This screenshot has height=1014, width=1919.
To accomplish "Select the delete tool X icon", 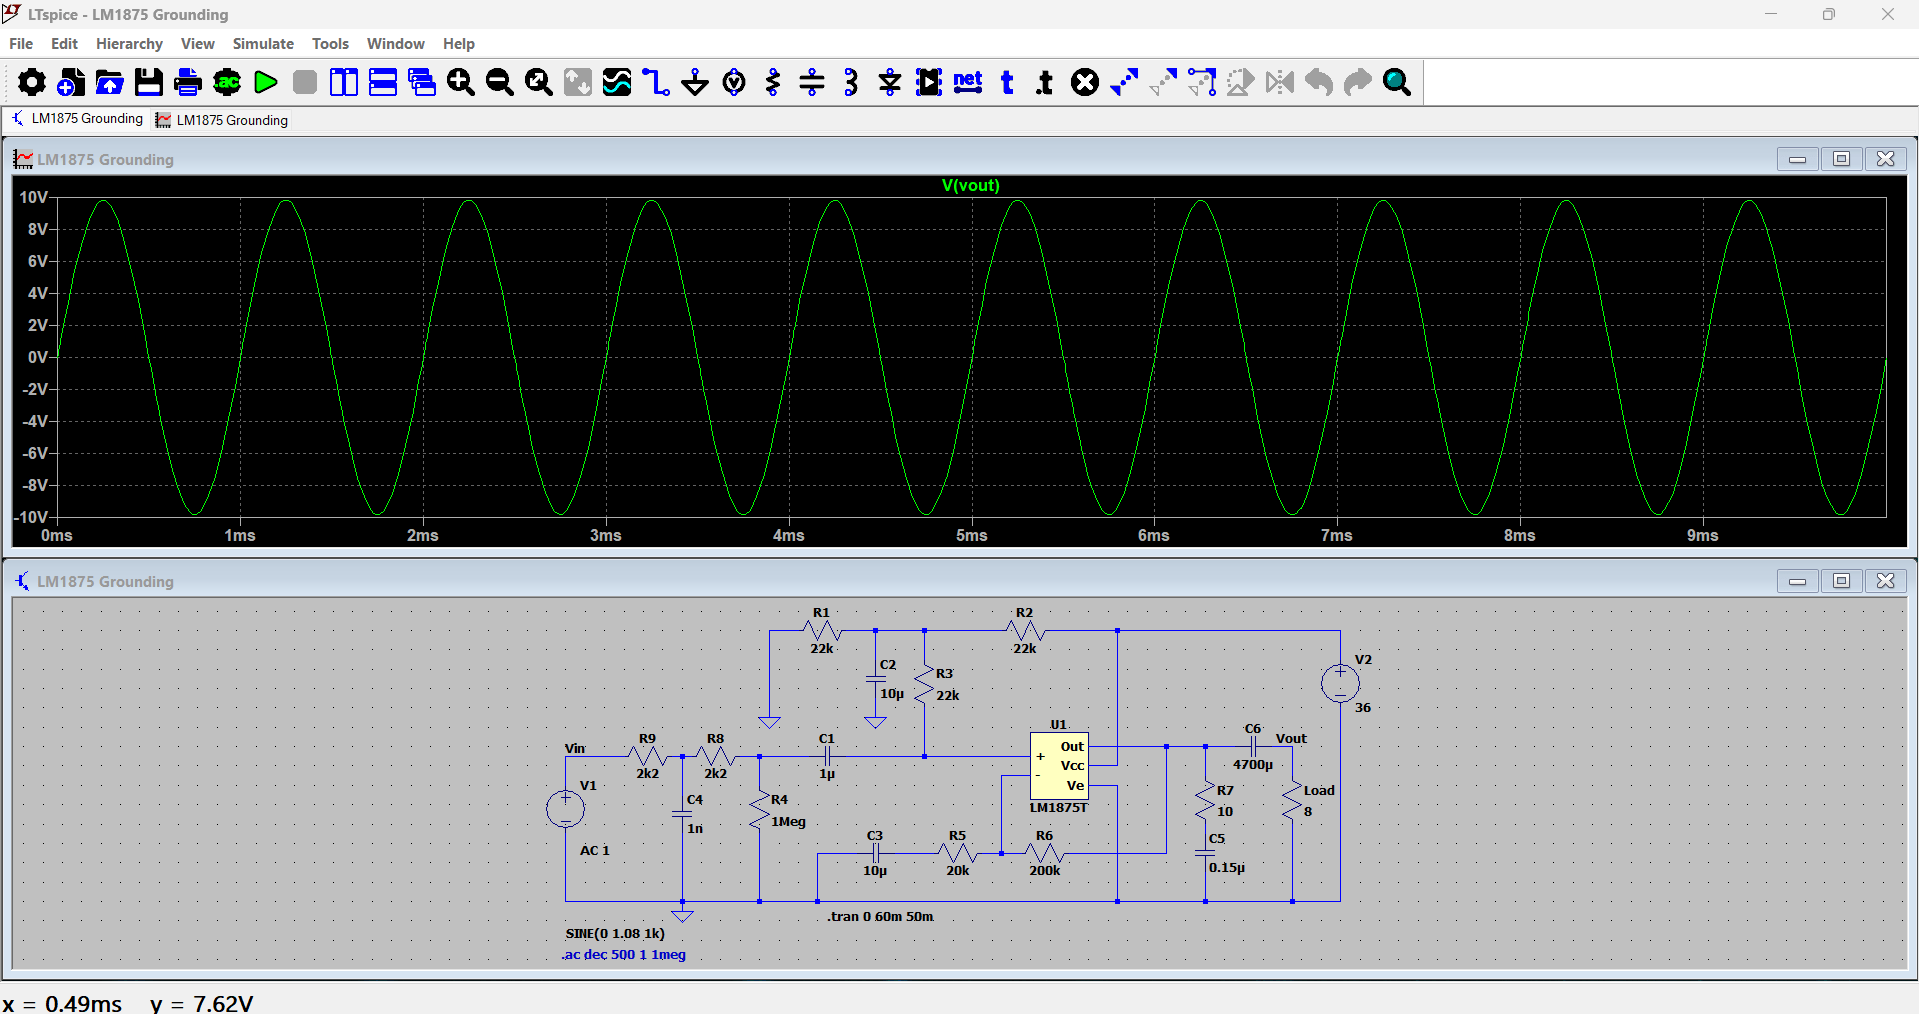I will (x=1085, y=82).
